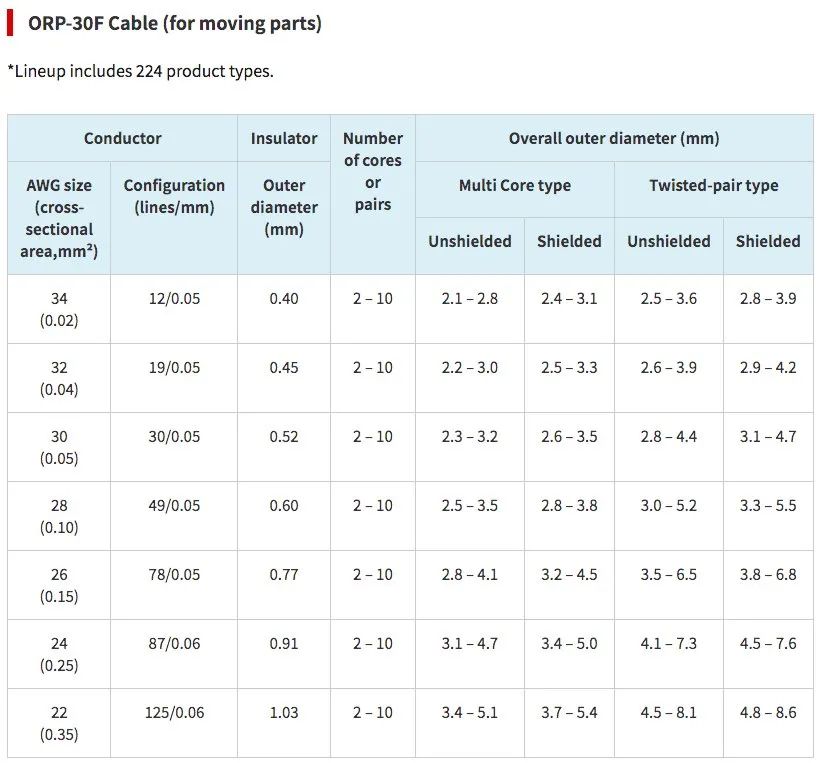Select the 4.1 – 7.3 unshielded twisted-pair cell
Screen dimensions: 820x763
669,644
